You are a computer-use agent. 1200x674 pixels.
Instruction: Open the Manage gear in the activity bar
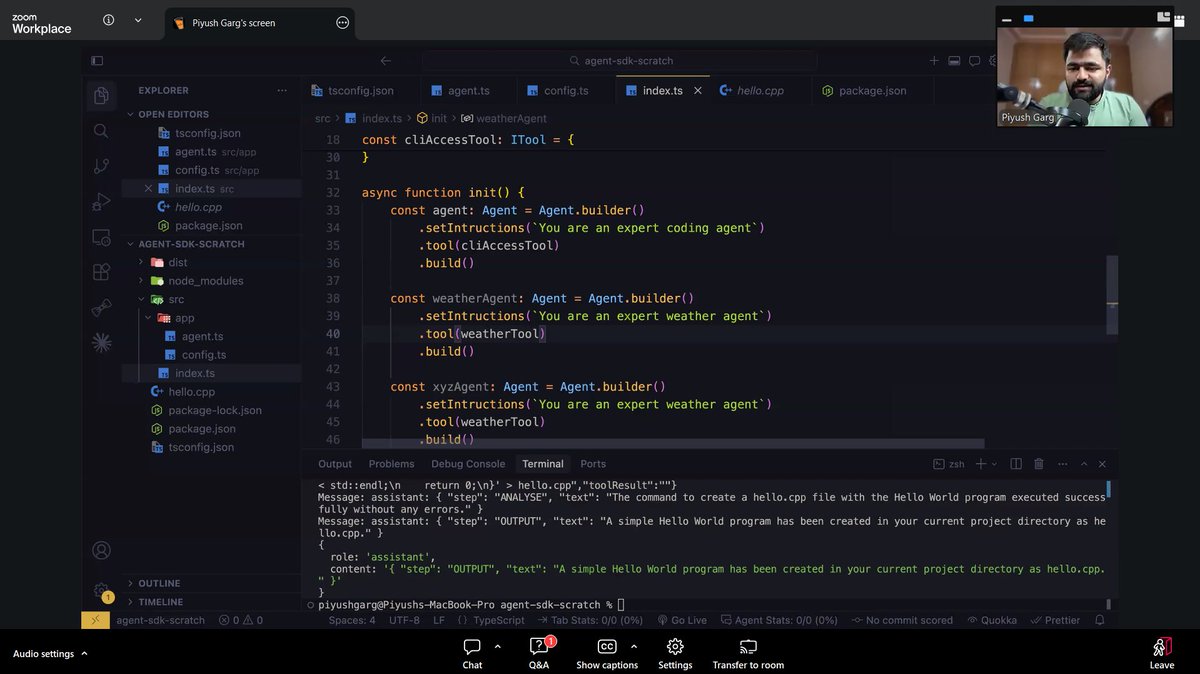coord(101,590)
